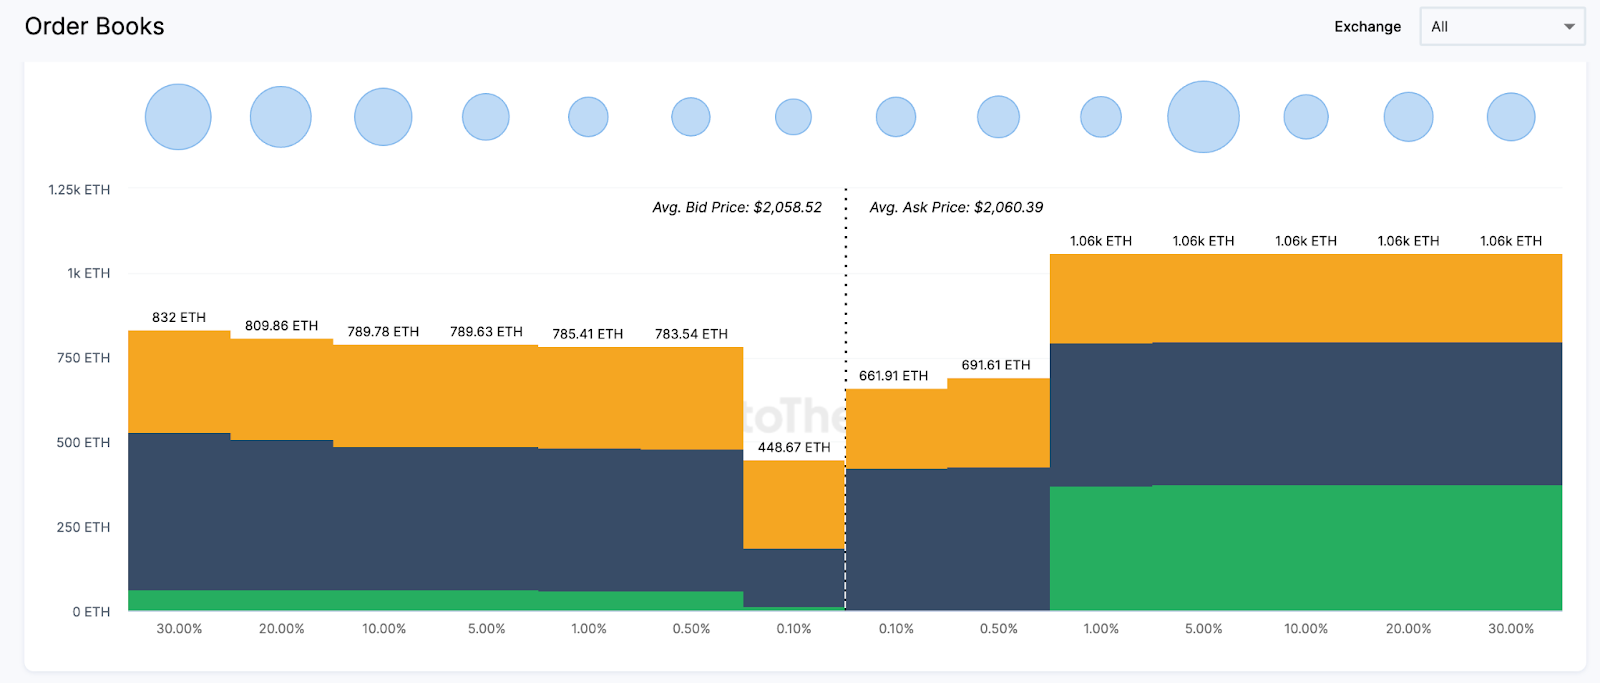This screenshot has height=683, width=1600.
Task: Click the orange segment of 832 ETH bar
Action: coord(179,382)
